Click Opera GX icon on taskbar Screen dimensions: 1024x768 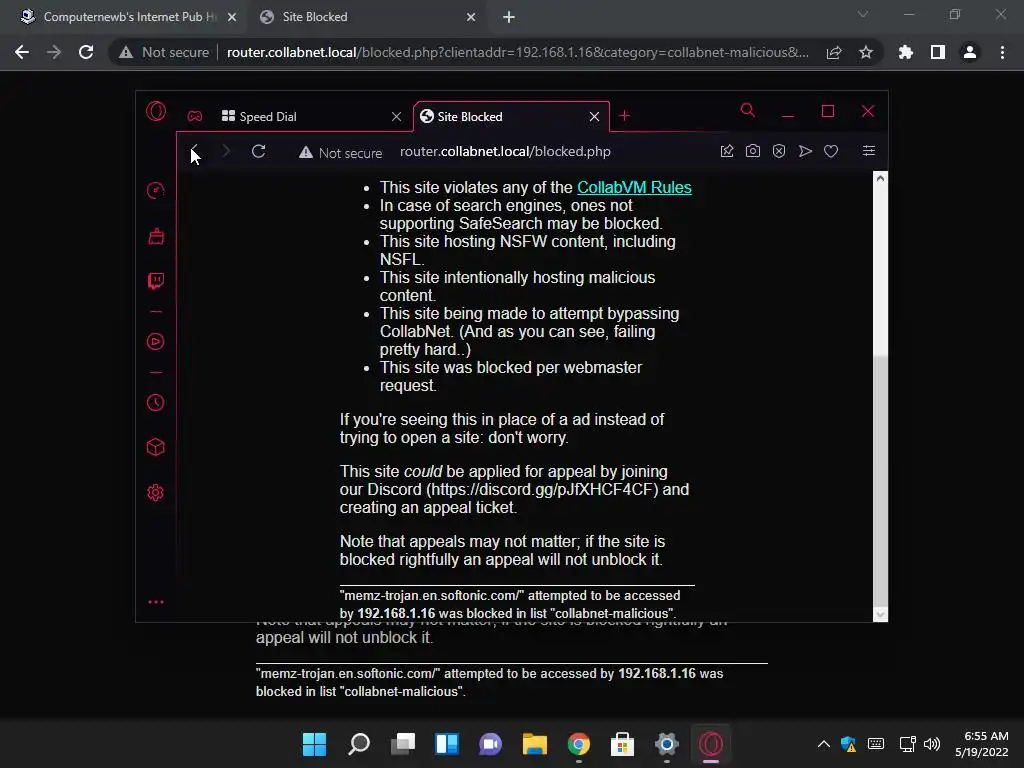pyautogui.click(x=711, y=744)
